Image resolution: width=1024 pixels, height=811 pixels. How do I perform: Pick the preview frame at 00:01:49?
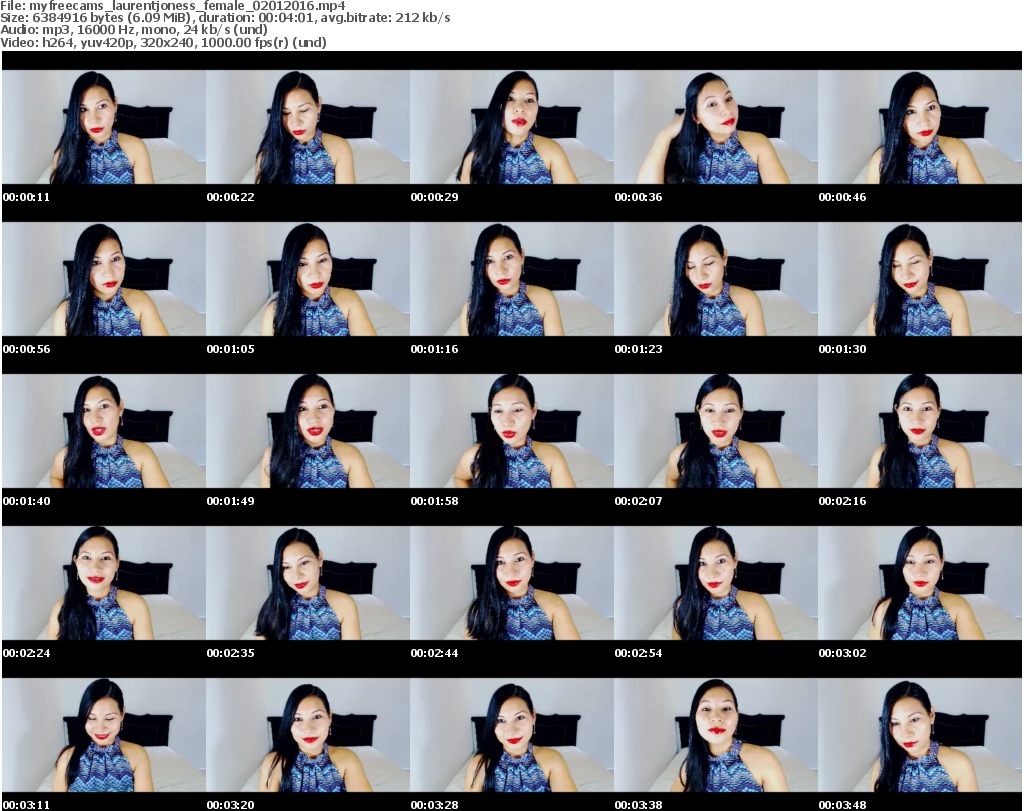coord(308,431)
